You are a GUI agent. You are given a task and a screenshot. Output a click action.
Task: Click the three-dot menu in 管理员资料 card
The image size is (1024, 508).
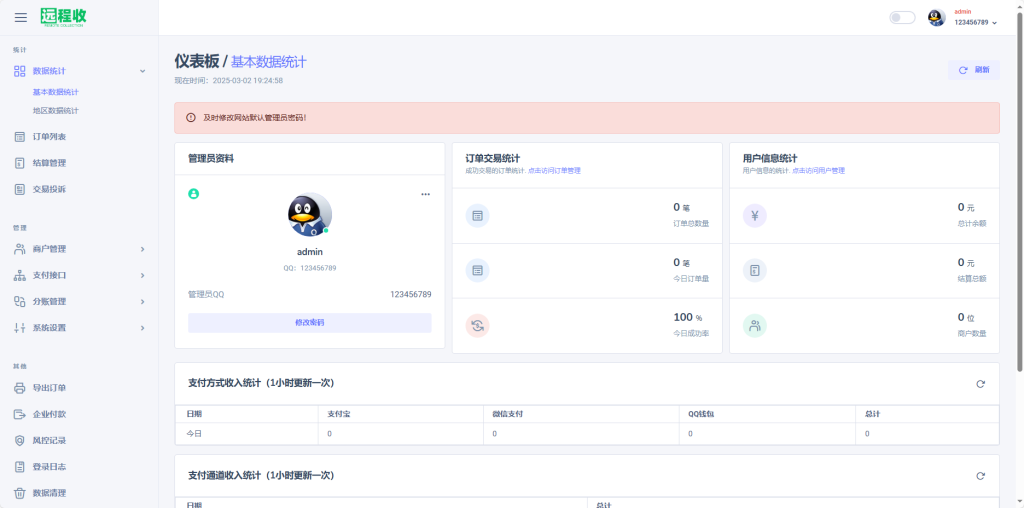click(x=426, y=194)
